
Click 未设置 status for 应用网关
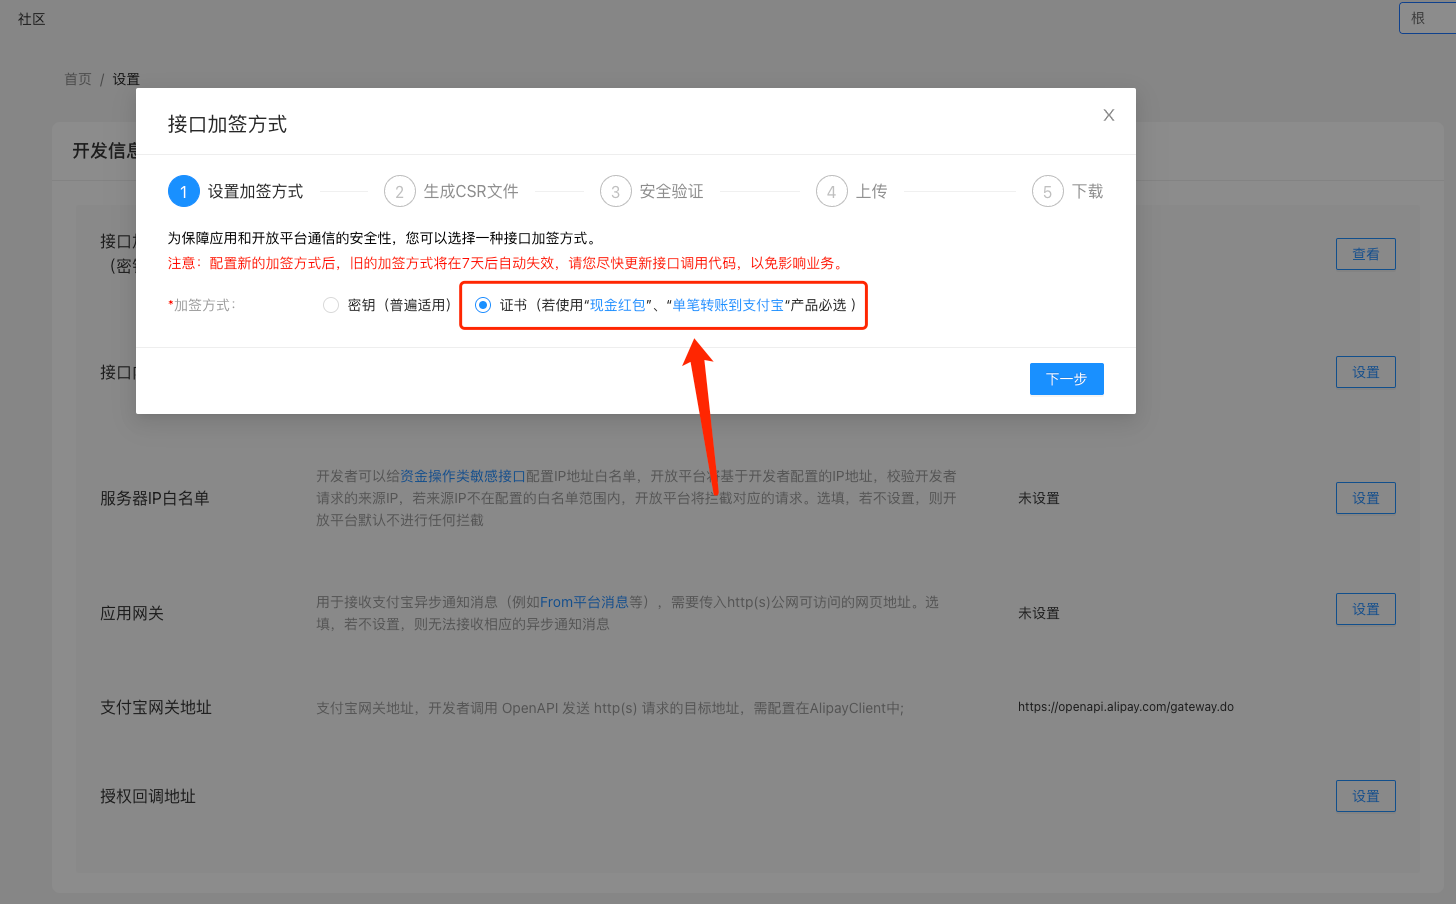1039,613
